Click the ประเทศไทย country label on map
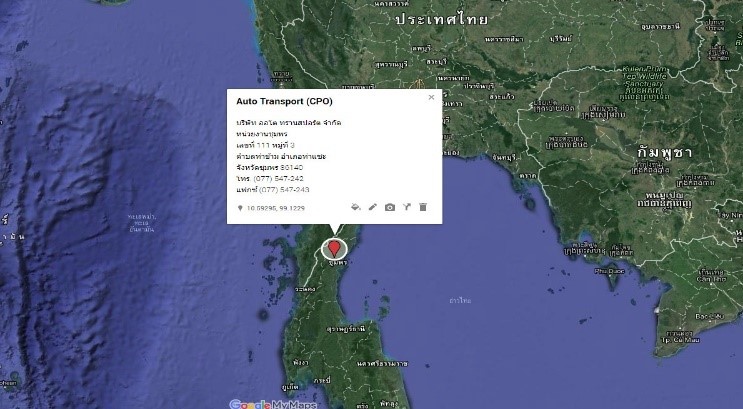Image resolution: width=743 pixels, height=409 pixels. (x=441, y=19)
